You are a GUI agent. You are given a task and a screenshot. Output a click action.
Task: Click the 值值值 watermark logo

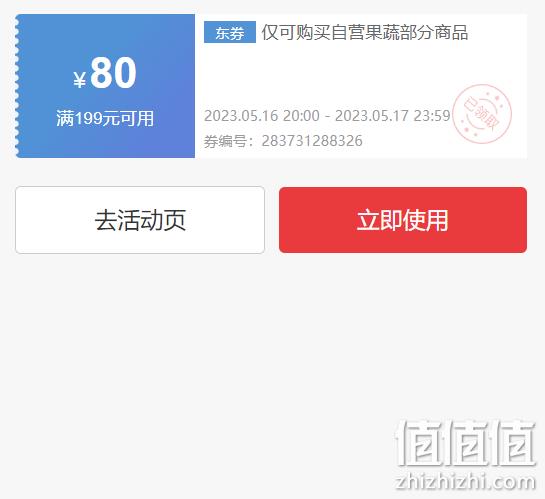coord(465,443)
